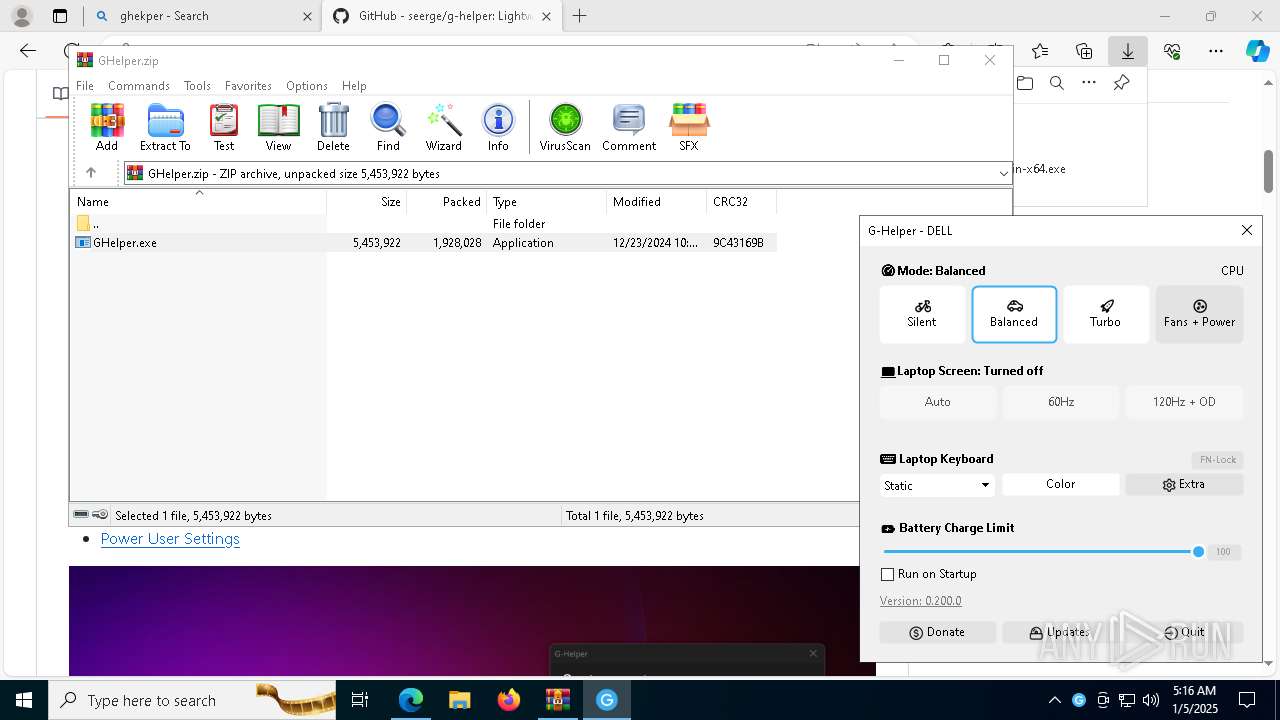Add a Comment to the archive
Viewport: 1280px width, 720px height.
pyautogui.click(x=629, y=127)
